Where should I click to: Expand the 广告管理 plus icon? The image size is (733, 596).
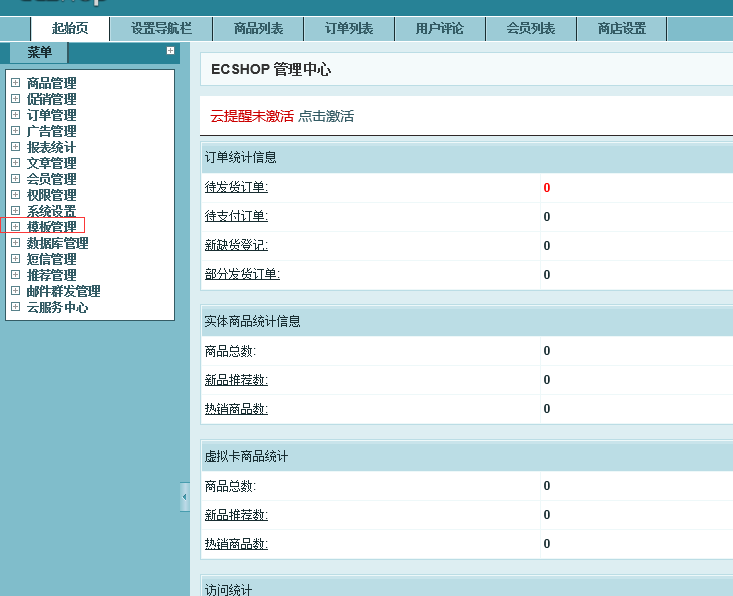tap(15, 131)
